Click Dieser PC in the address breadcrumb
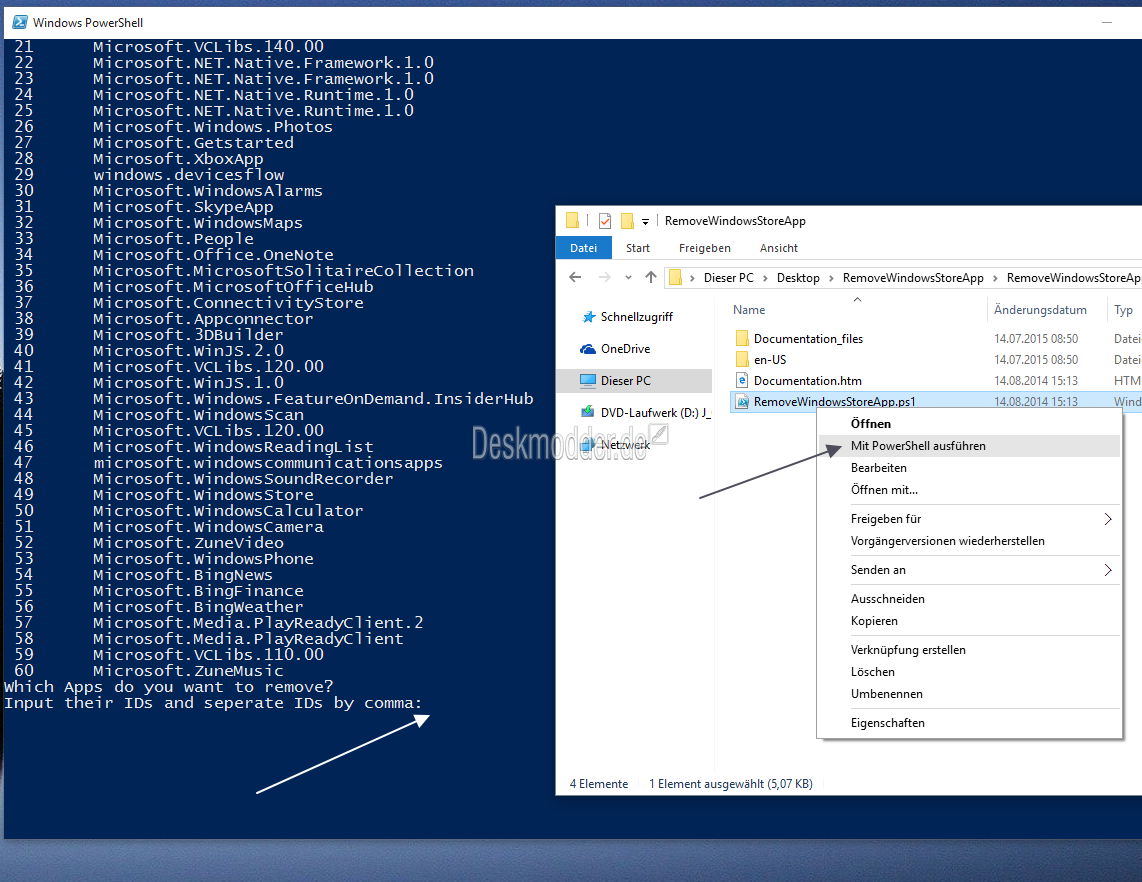The width and height of the screenshot is (1142, 882). (728, 277)
